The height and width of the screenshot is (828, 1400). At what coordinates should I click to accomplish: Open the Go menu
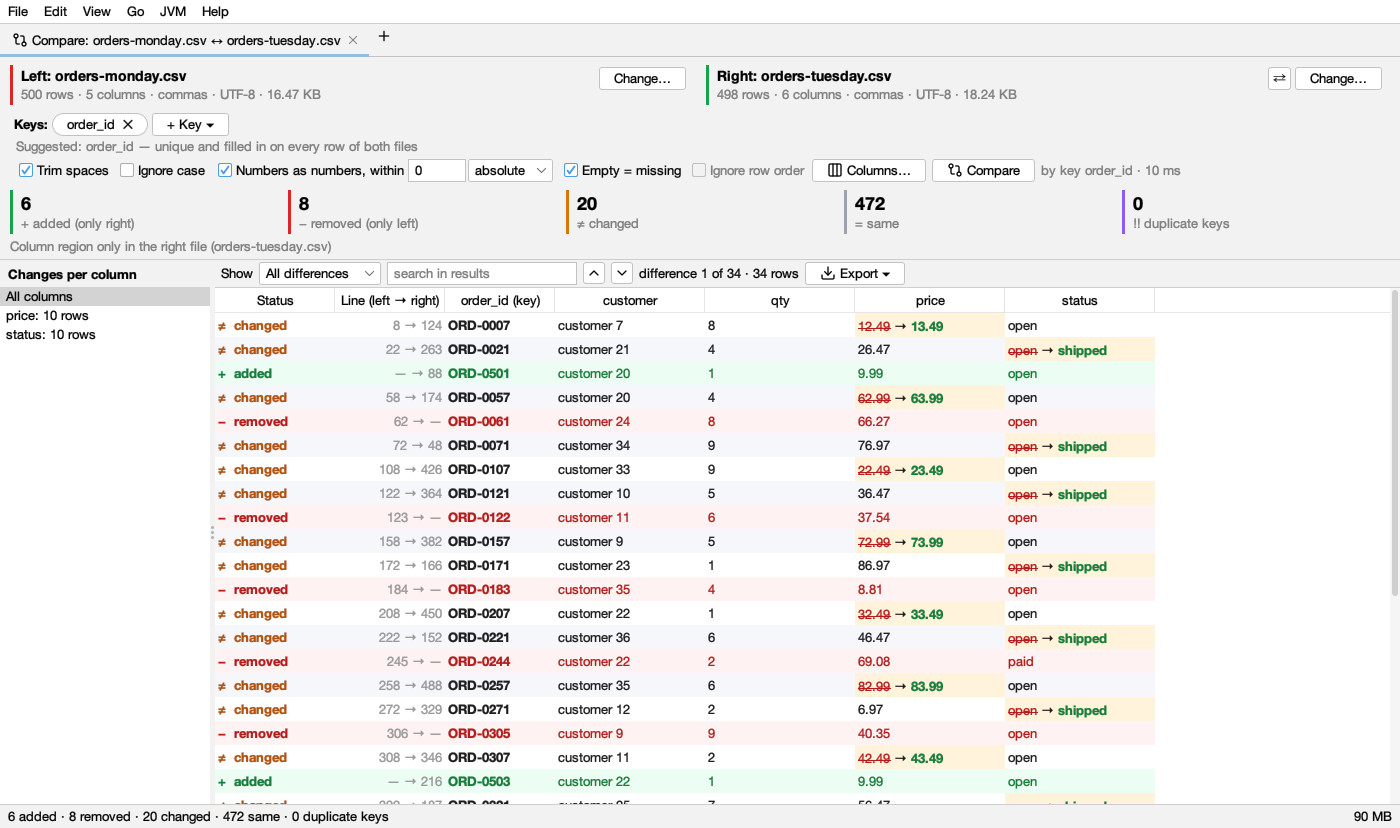point(136,11)
